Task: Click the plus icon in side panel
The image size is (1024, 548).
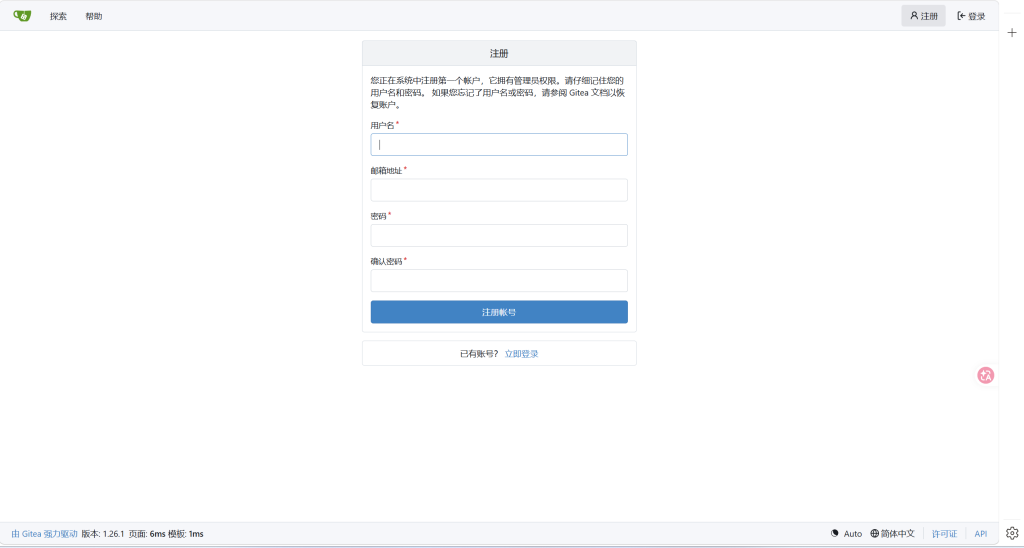Action: pyautogui.click(x=1012, y=33)
